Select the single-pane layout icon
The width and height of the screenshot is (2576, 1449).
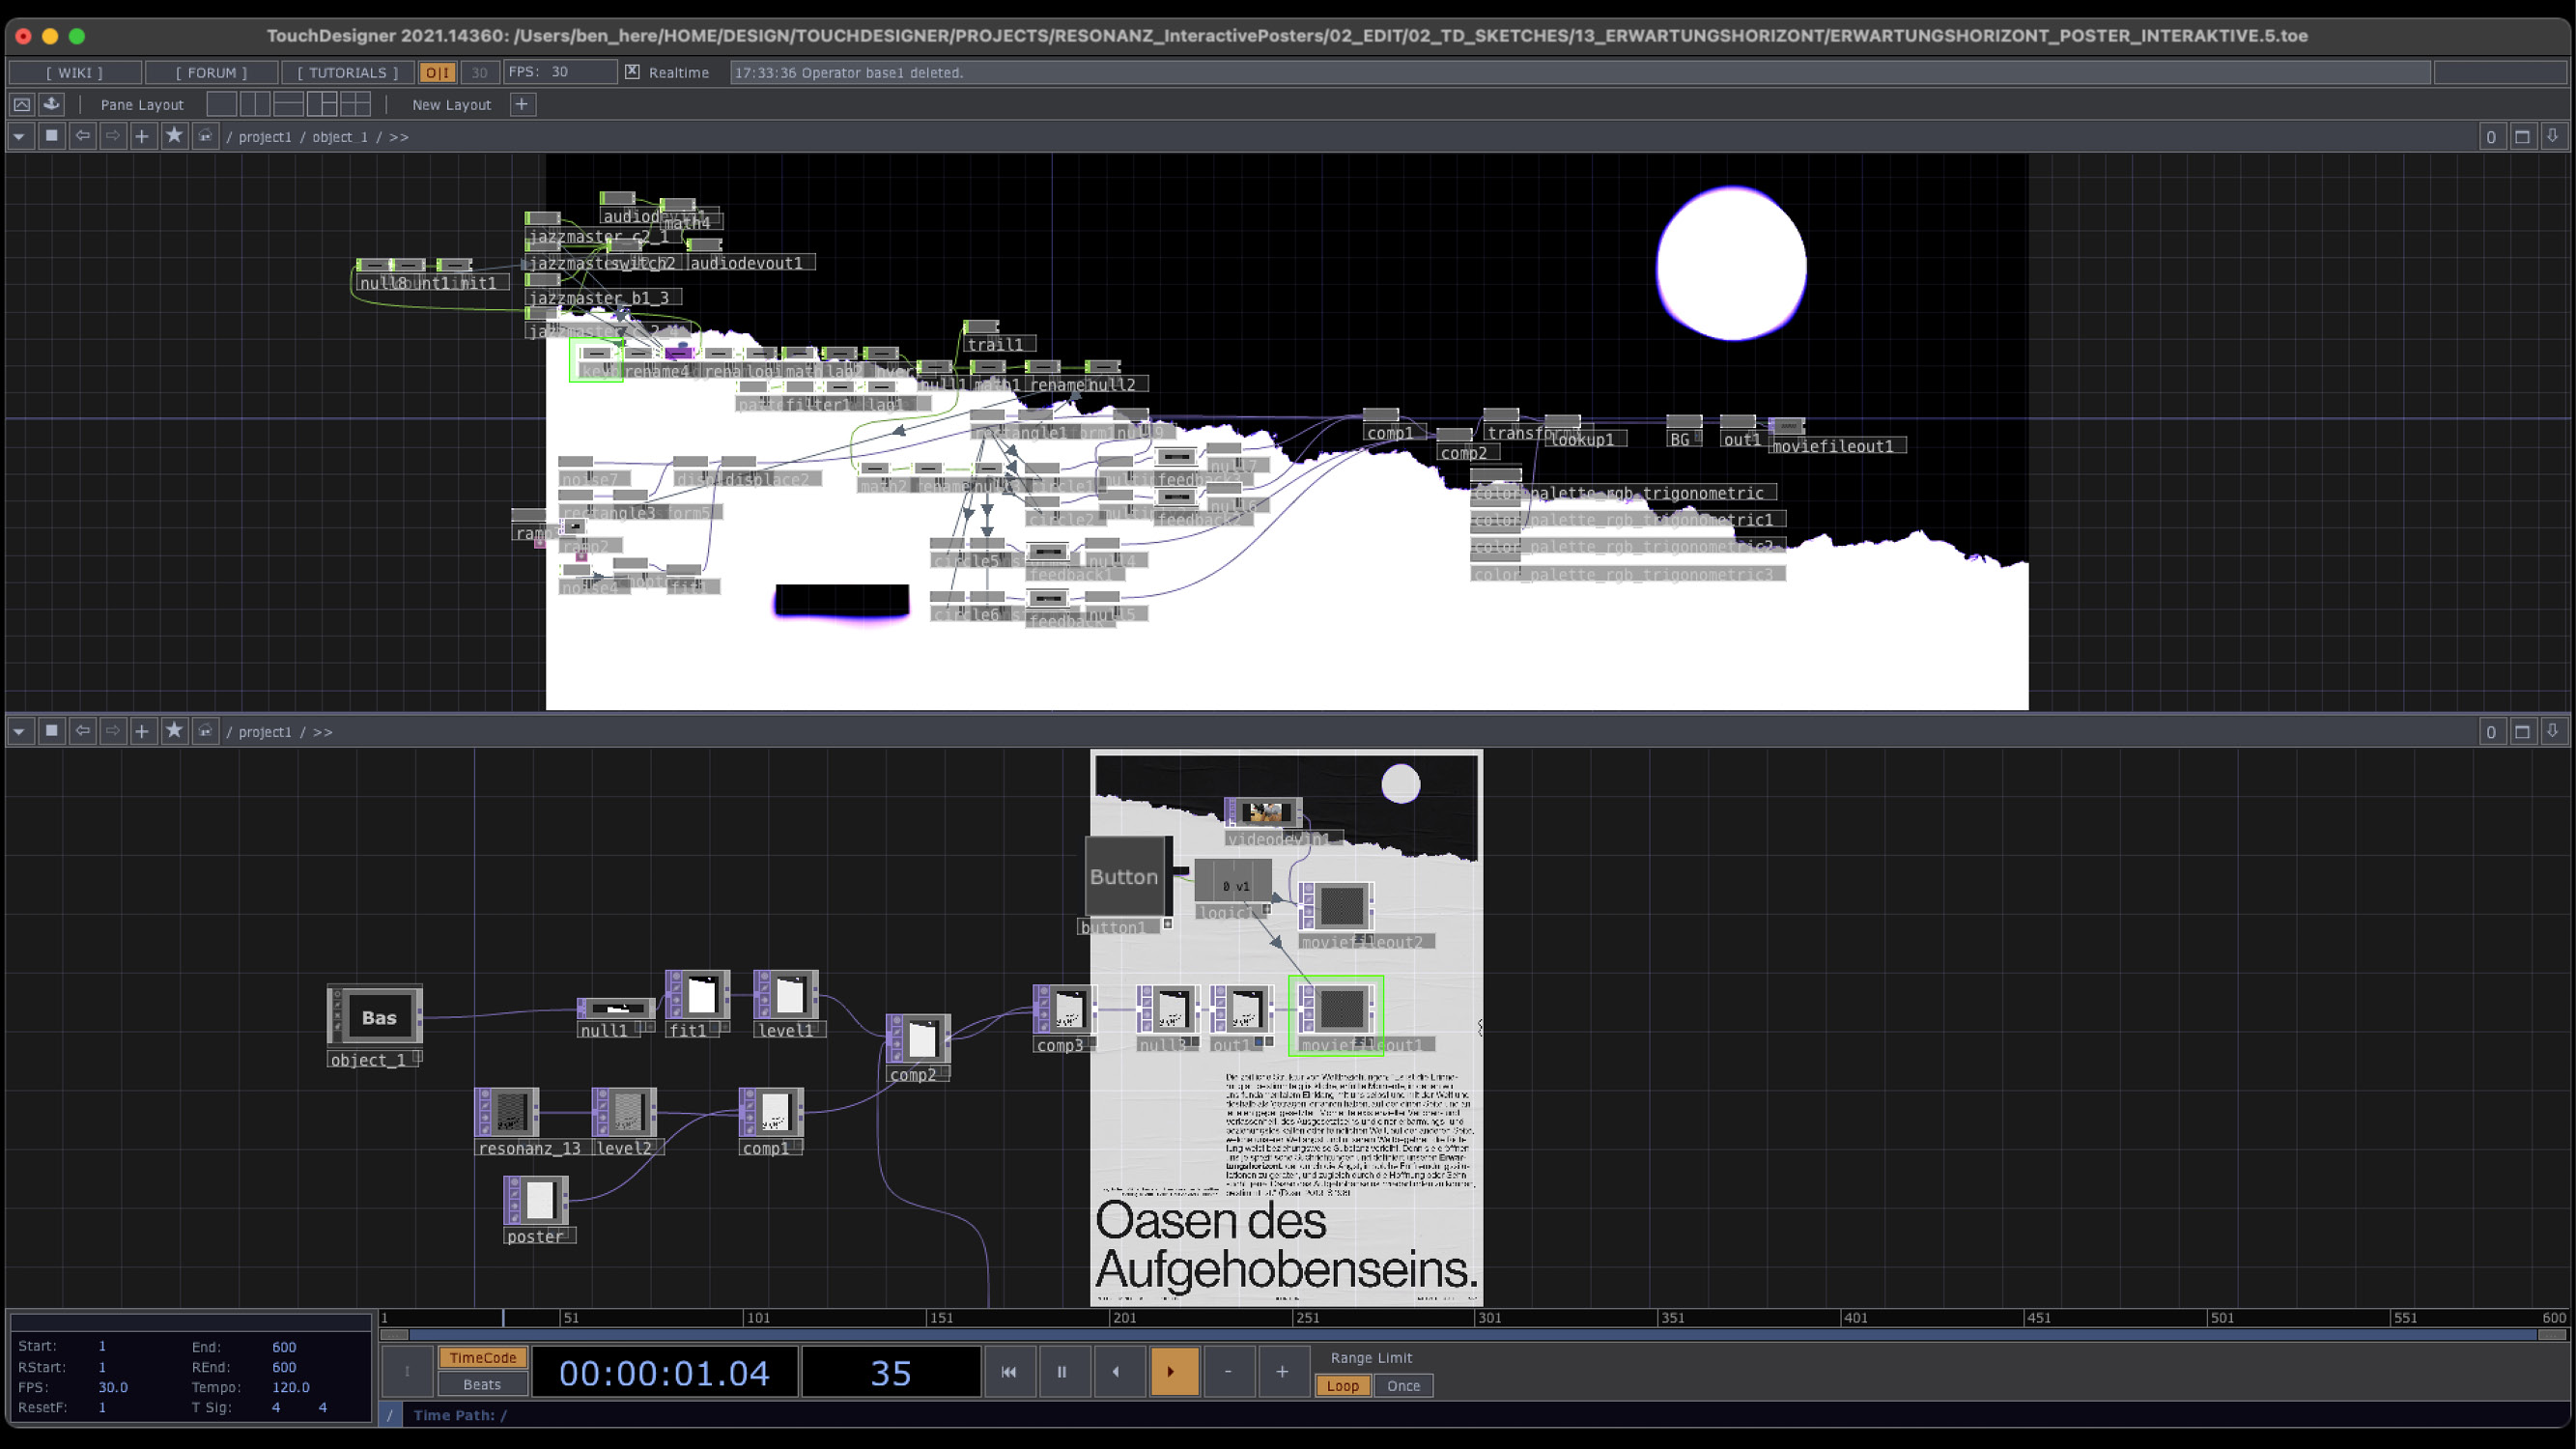point(222,104)
